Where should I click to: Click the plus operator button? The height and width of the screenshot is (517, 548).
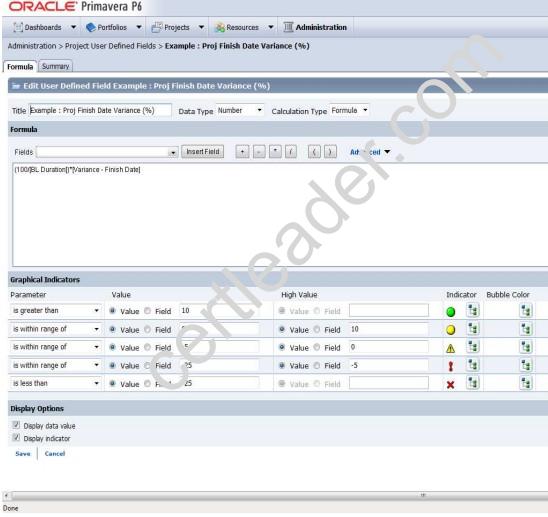(x=243, y=152)
